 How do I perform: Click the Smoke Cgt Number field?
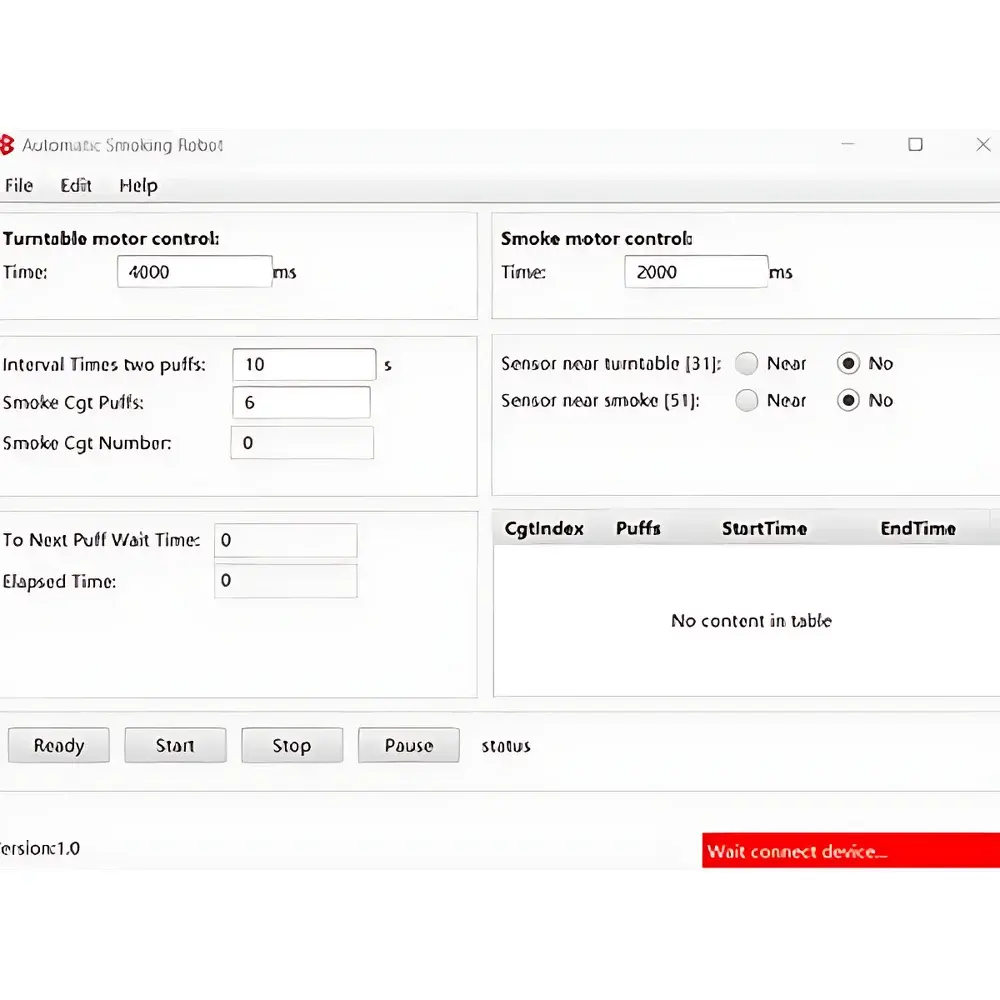point(301,443)
